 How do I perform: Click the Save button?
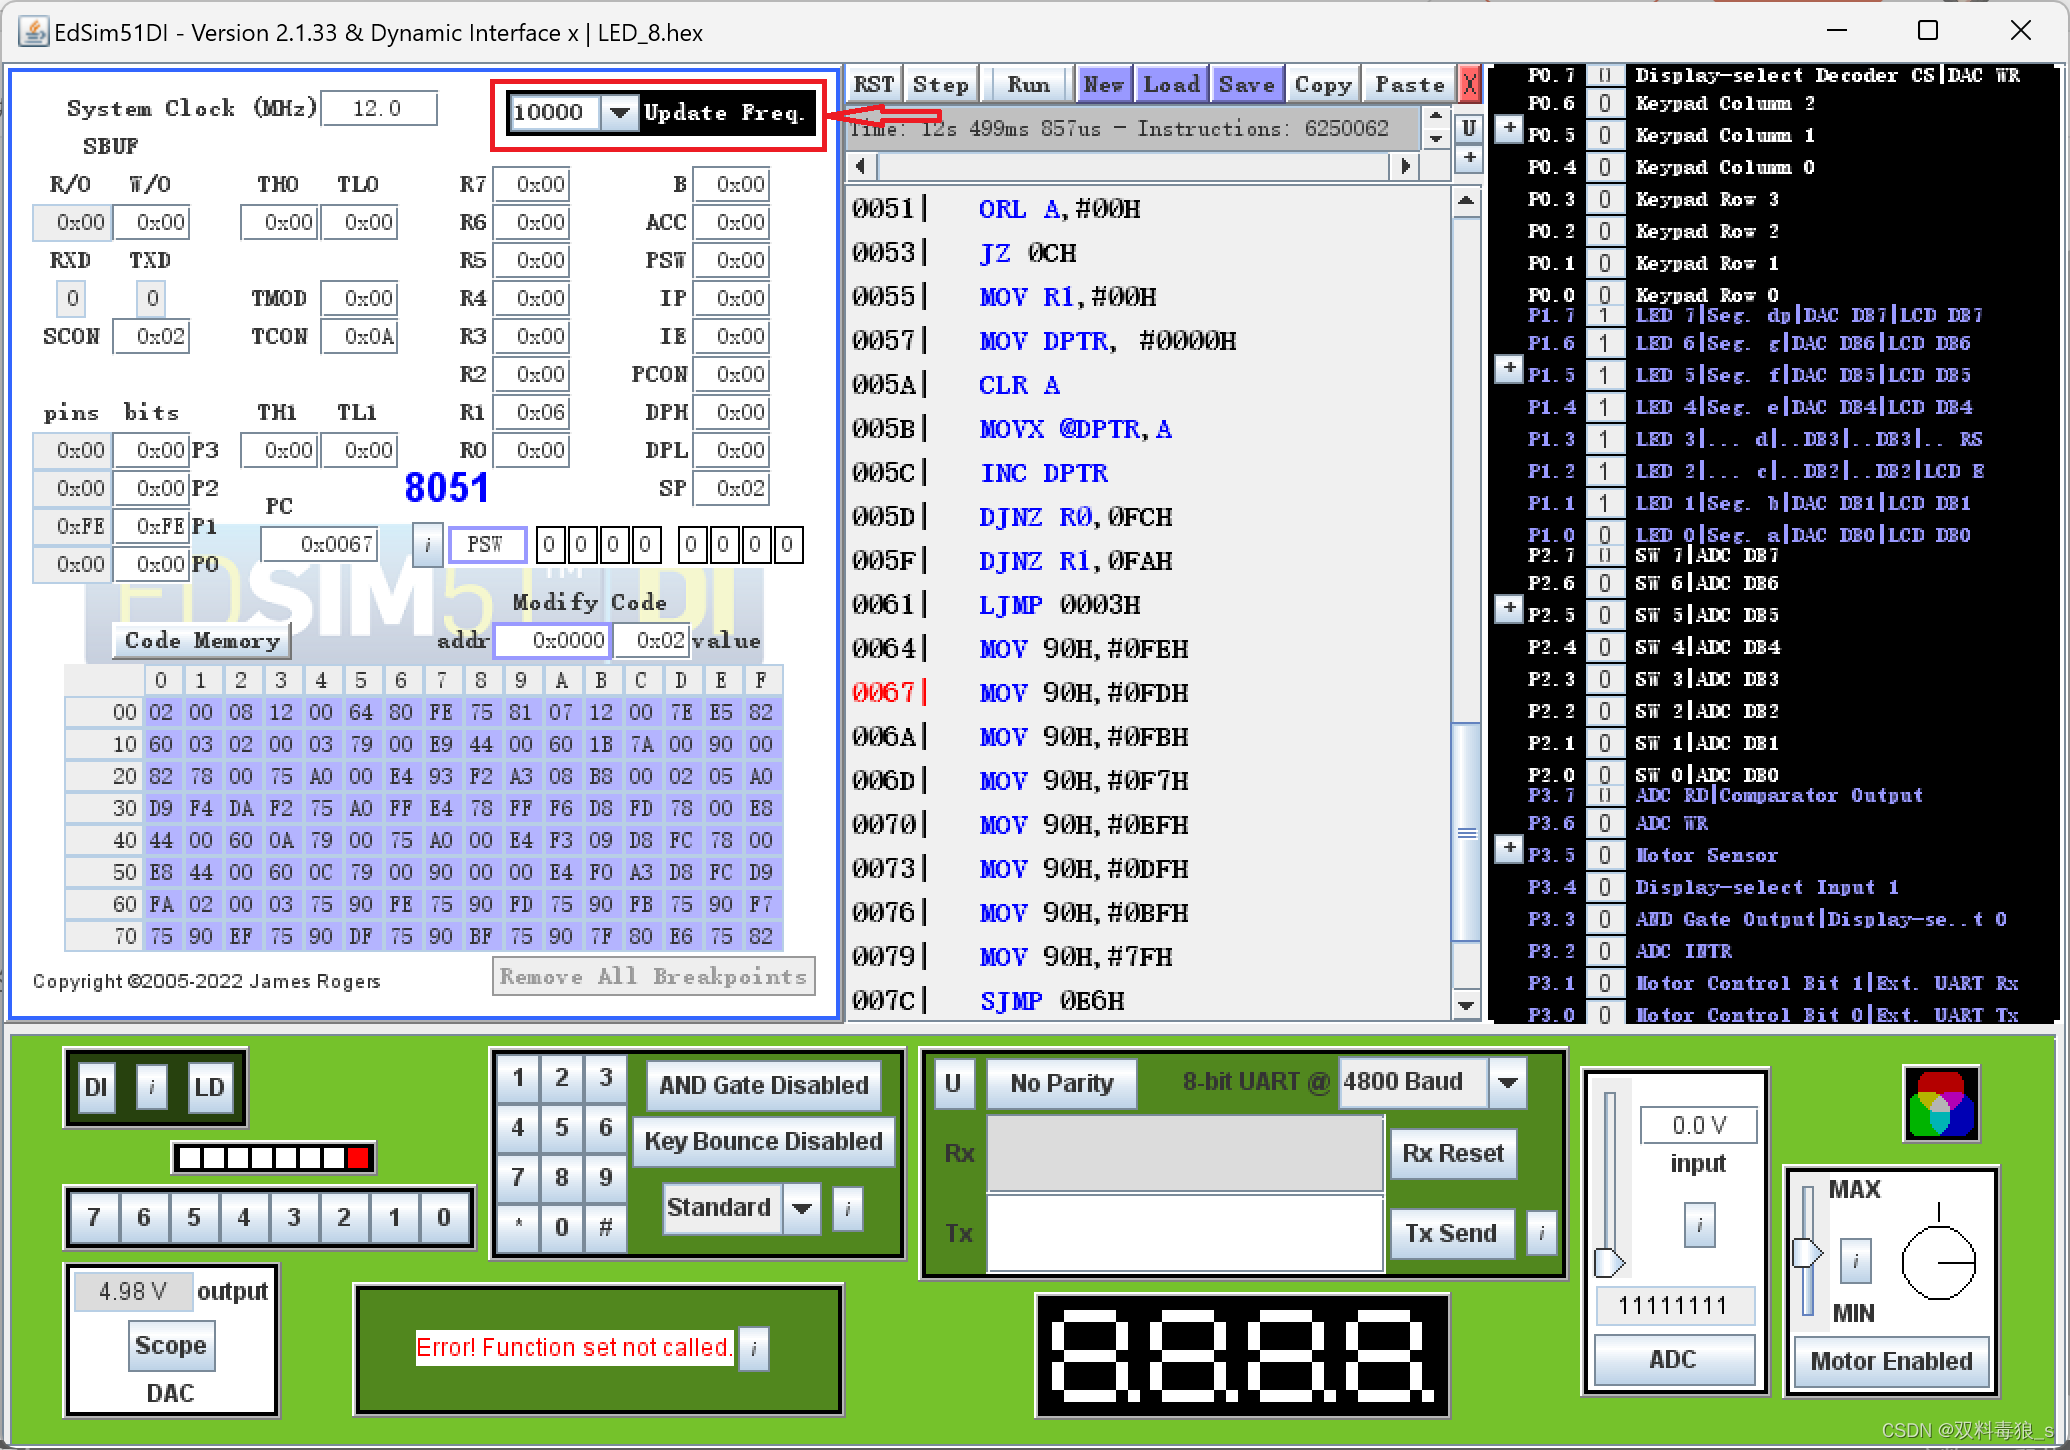pos(1247,85)
